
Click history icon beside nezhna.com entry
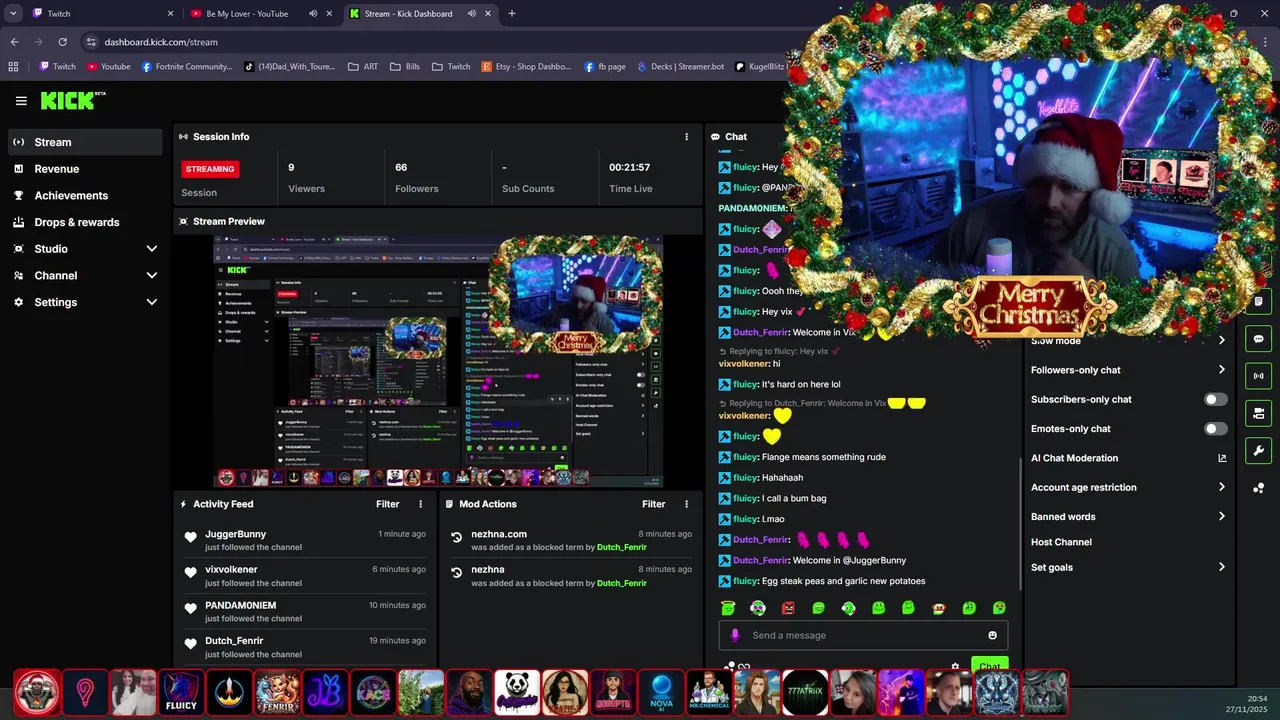click(x=456, y=537)
